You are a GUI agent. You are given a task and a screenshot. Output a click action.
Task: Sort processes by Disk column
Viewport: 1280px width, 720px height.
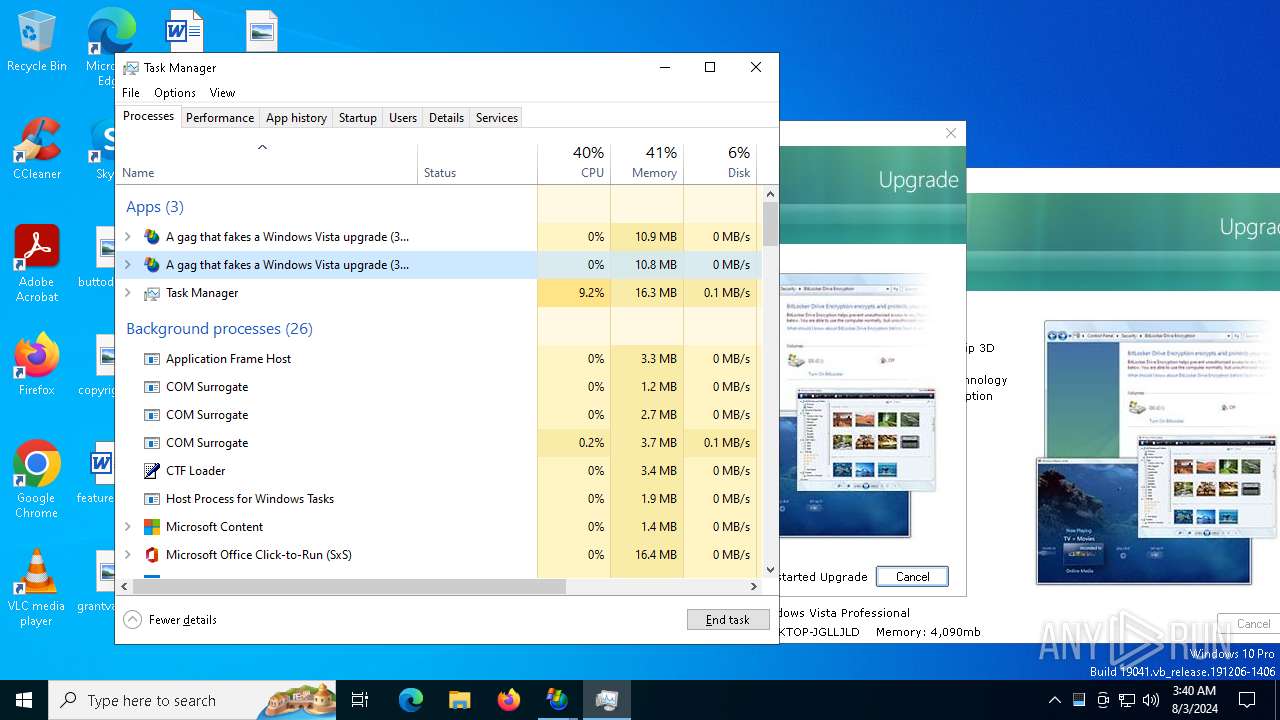coord(720,165)
